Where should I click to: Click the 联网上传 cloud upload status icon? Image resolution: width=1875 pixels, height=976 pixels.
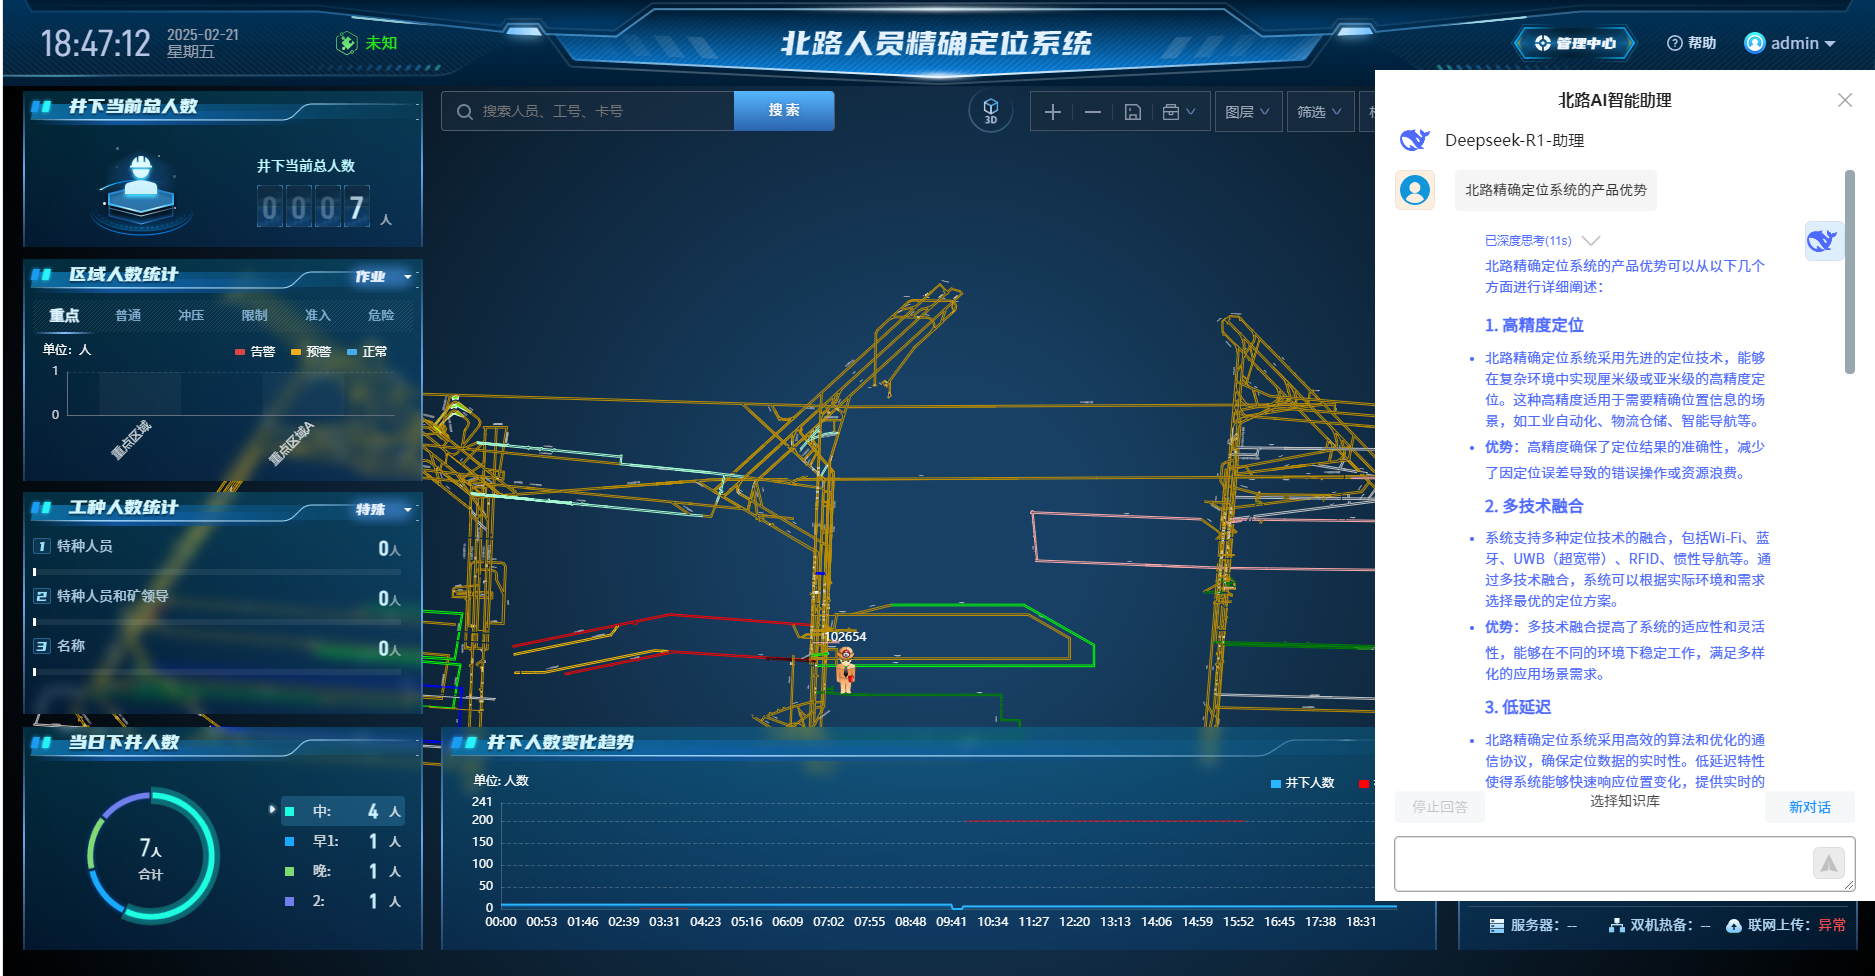(1734, 926)
